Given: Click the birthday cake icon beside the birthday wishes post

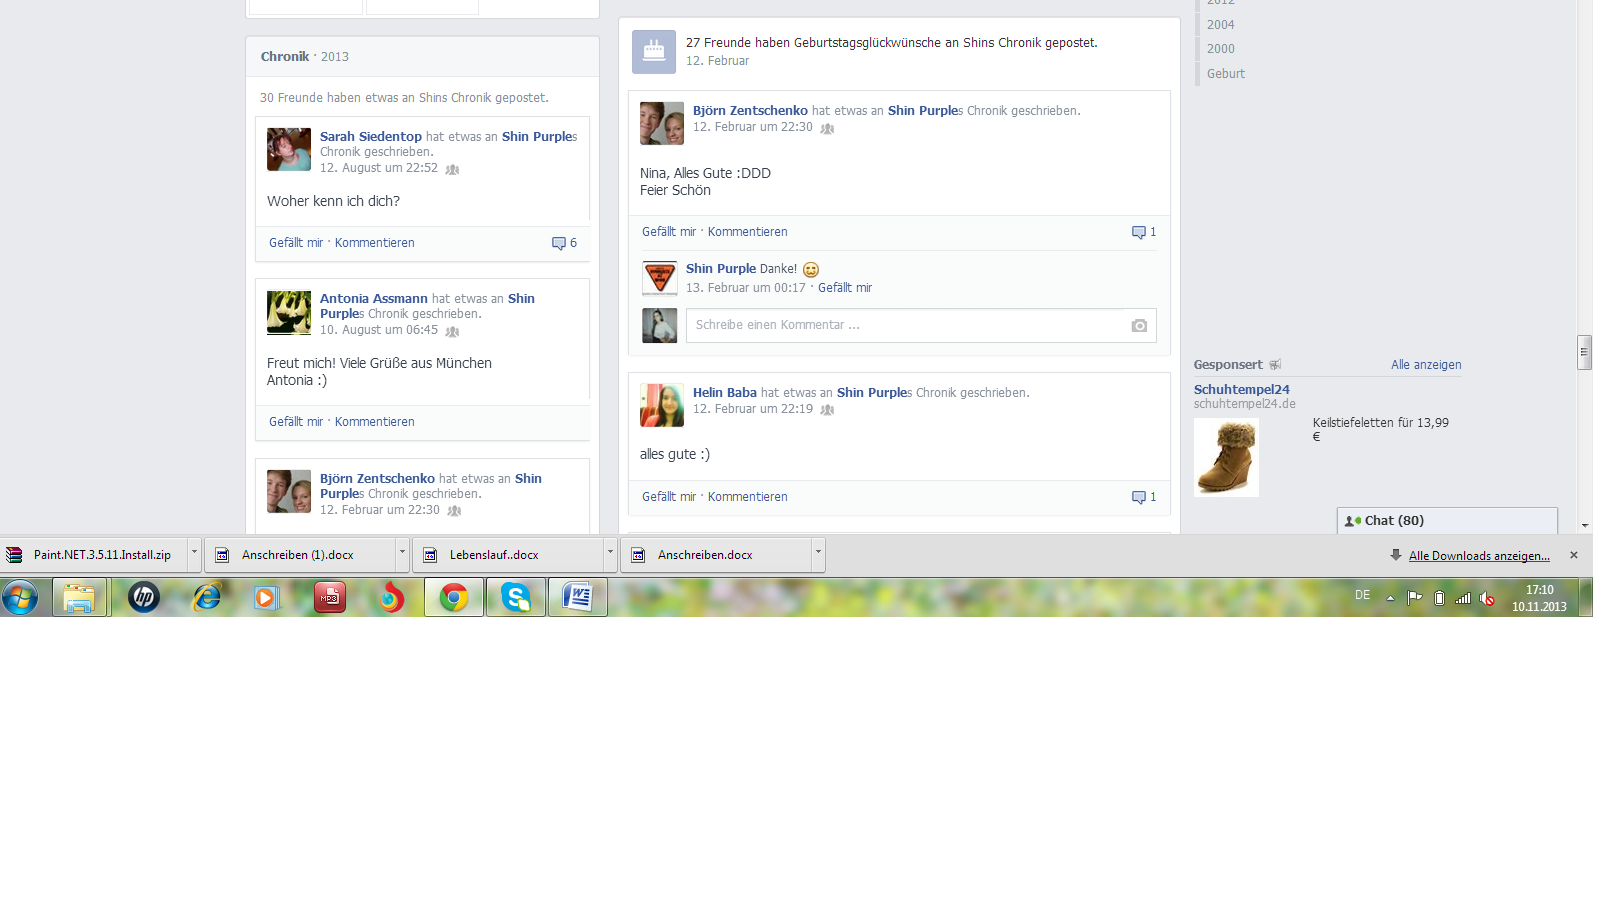Looking at the screenshot, I should click(654, 51).
